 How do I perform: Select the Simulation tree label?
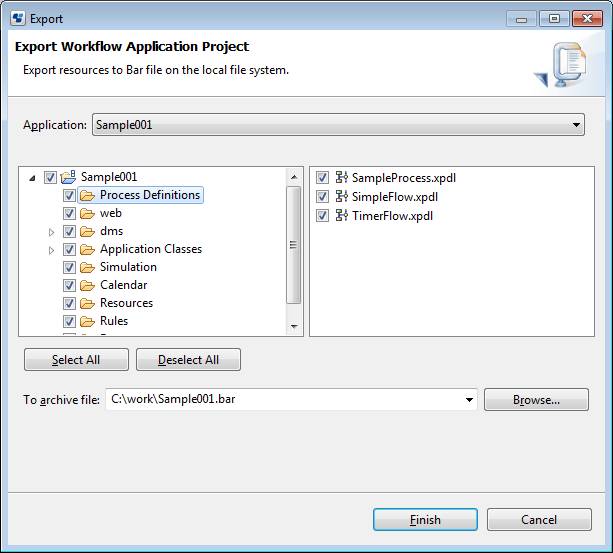(x=128, y=267)
